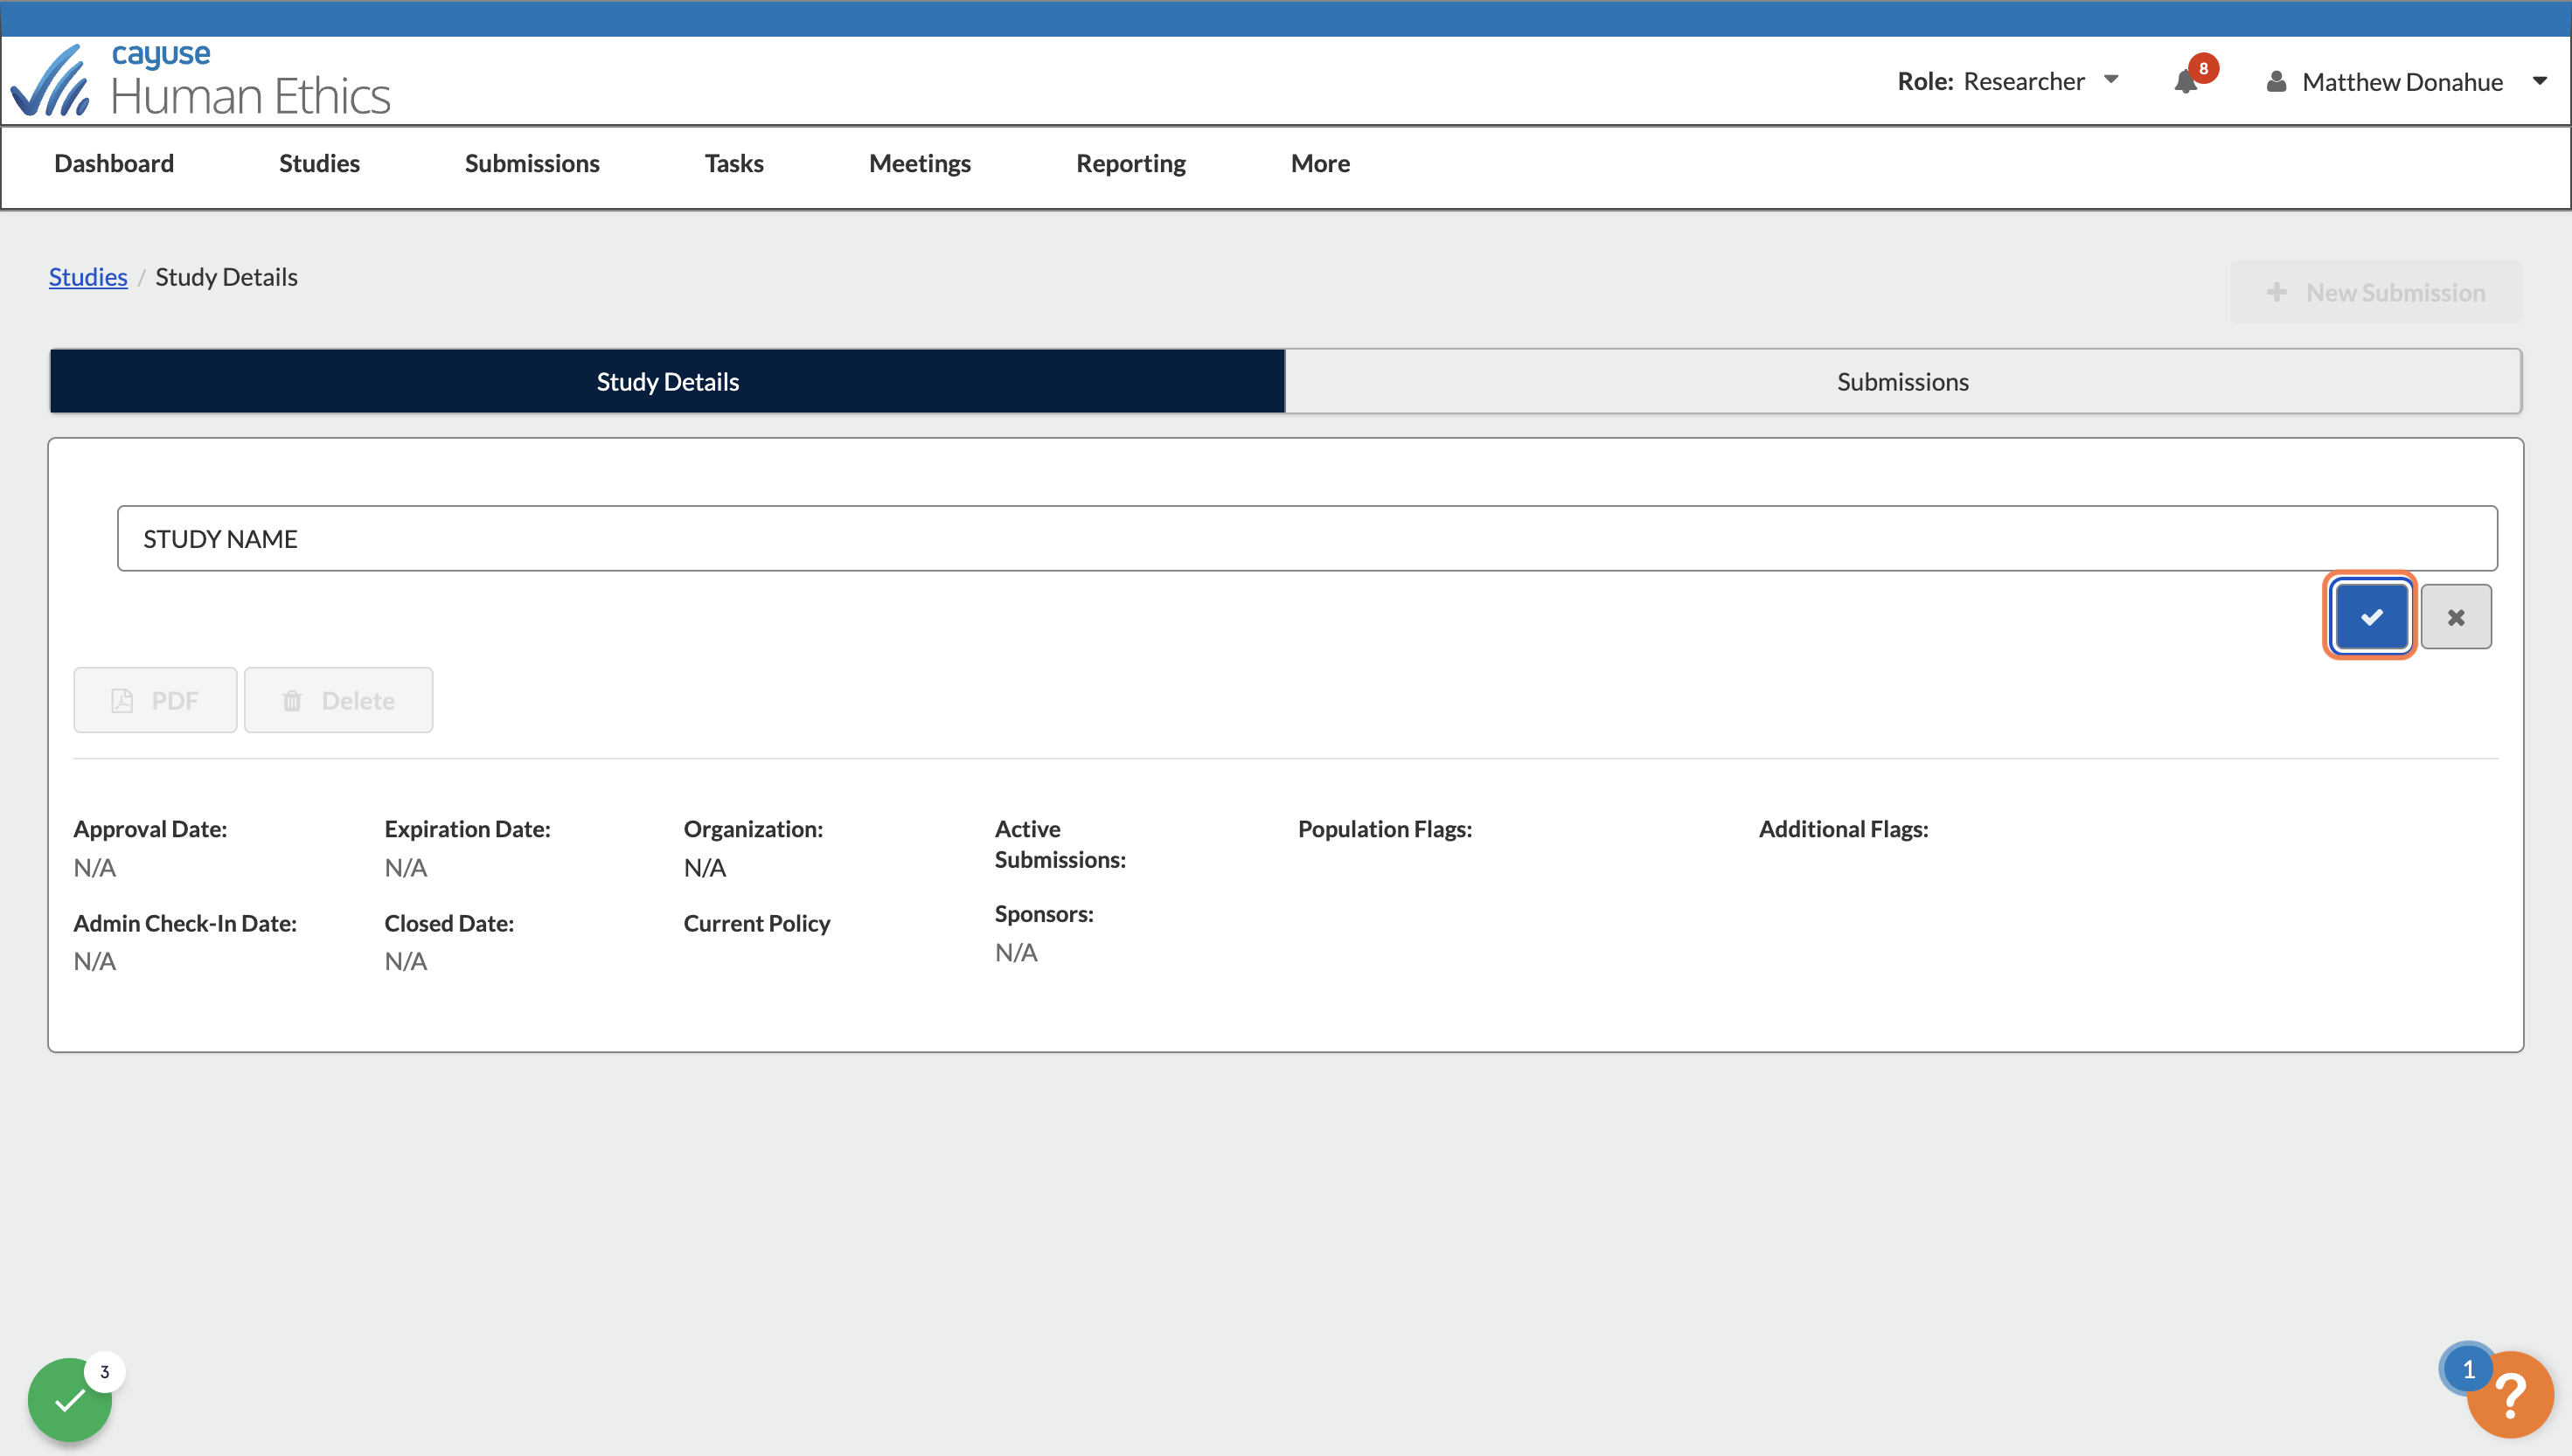The height and width of the screenshot is (1456, 2572).
Task: Switch to the Submissions tab
Action: pyautogui.click(x=1902, y=381)
